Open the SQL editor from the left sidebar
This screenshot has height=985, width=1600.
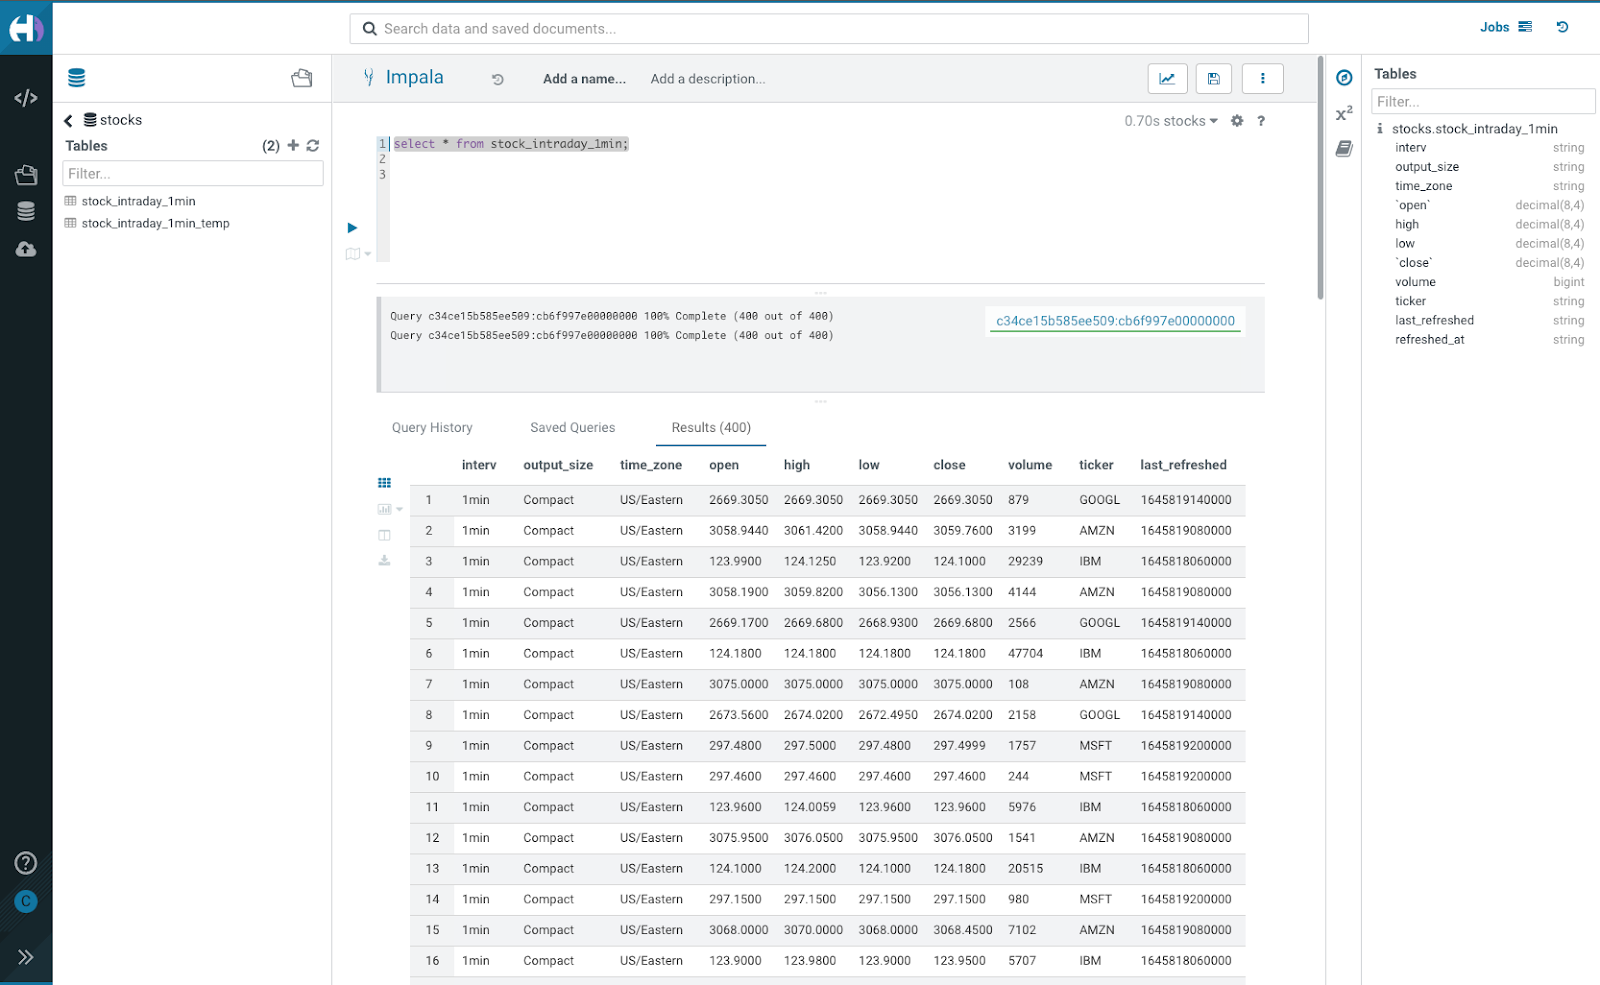[x=26, y=97]
